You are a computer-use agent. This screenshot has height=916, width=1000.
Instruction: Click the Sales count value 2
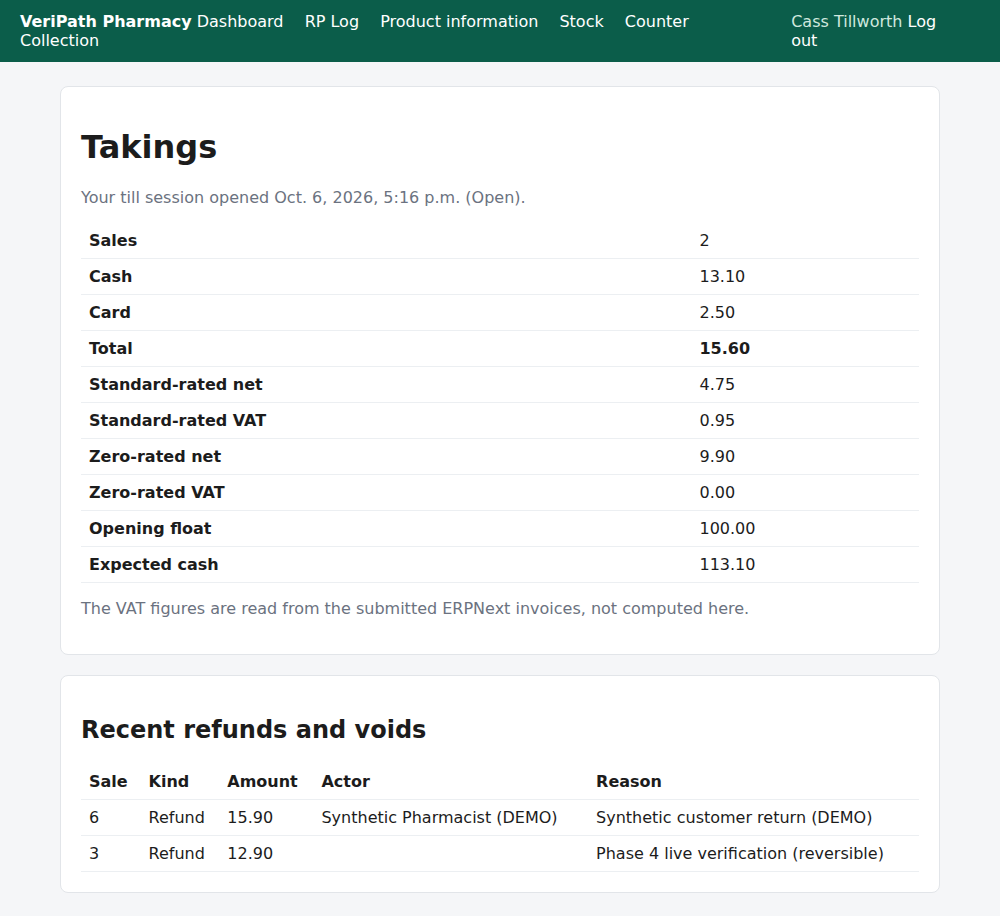click(704, 240)
